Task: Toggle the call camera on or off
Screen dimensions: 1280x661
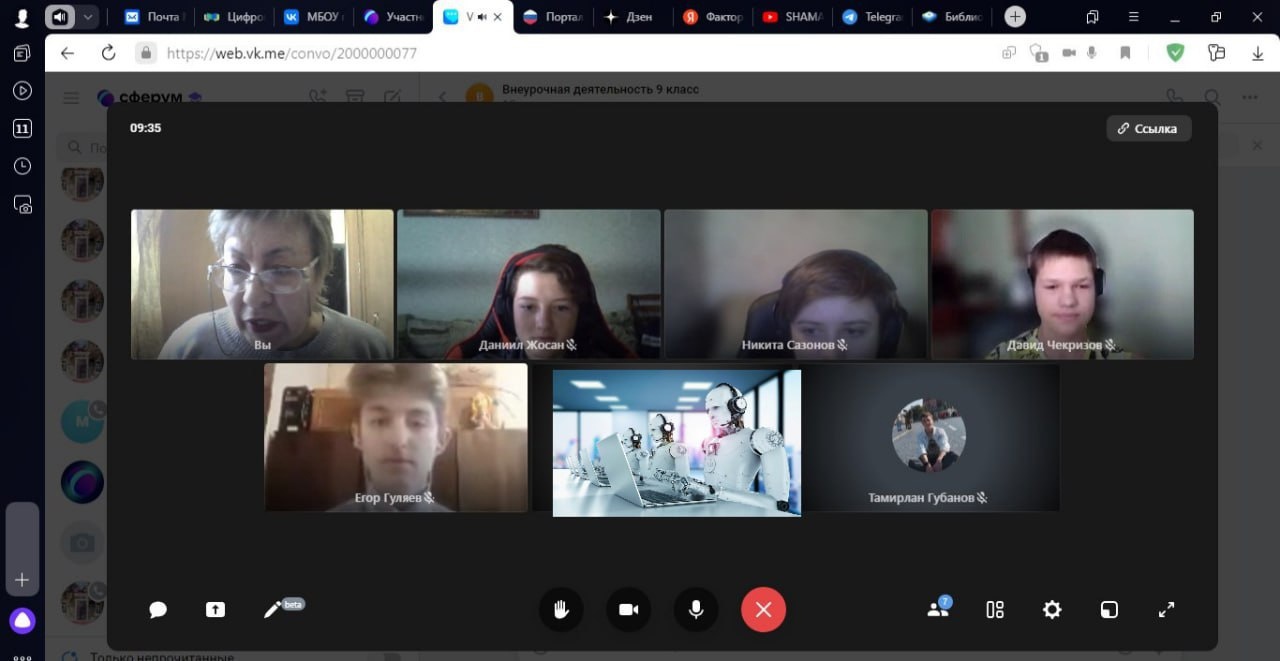Action: point(628,610)
